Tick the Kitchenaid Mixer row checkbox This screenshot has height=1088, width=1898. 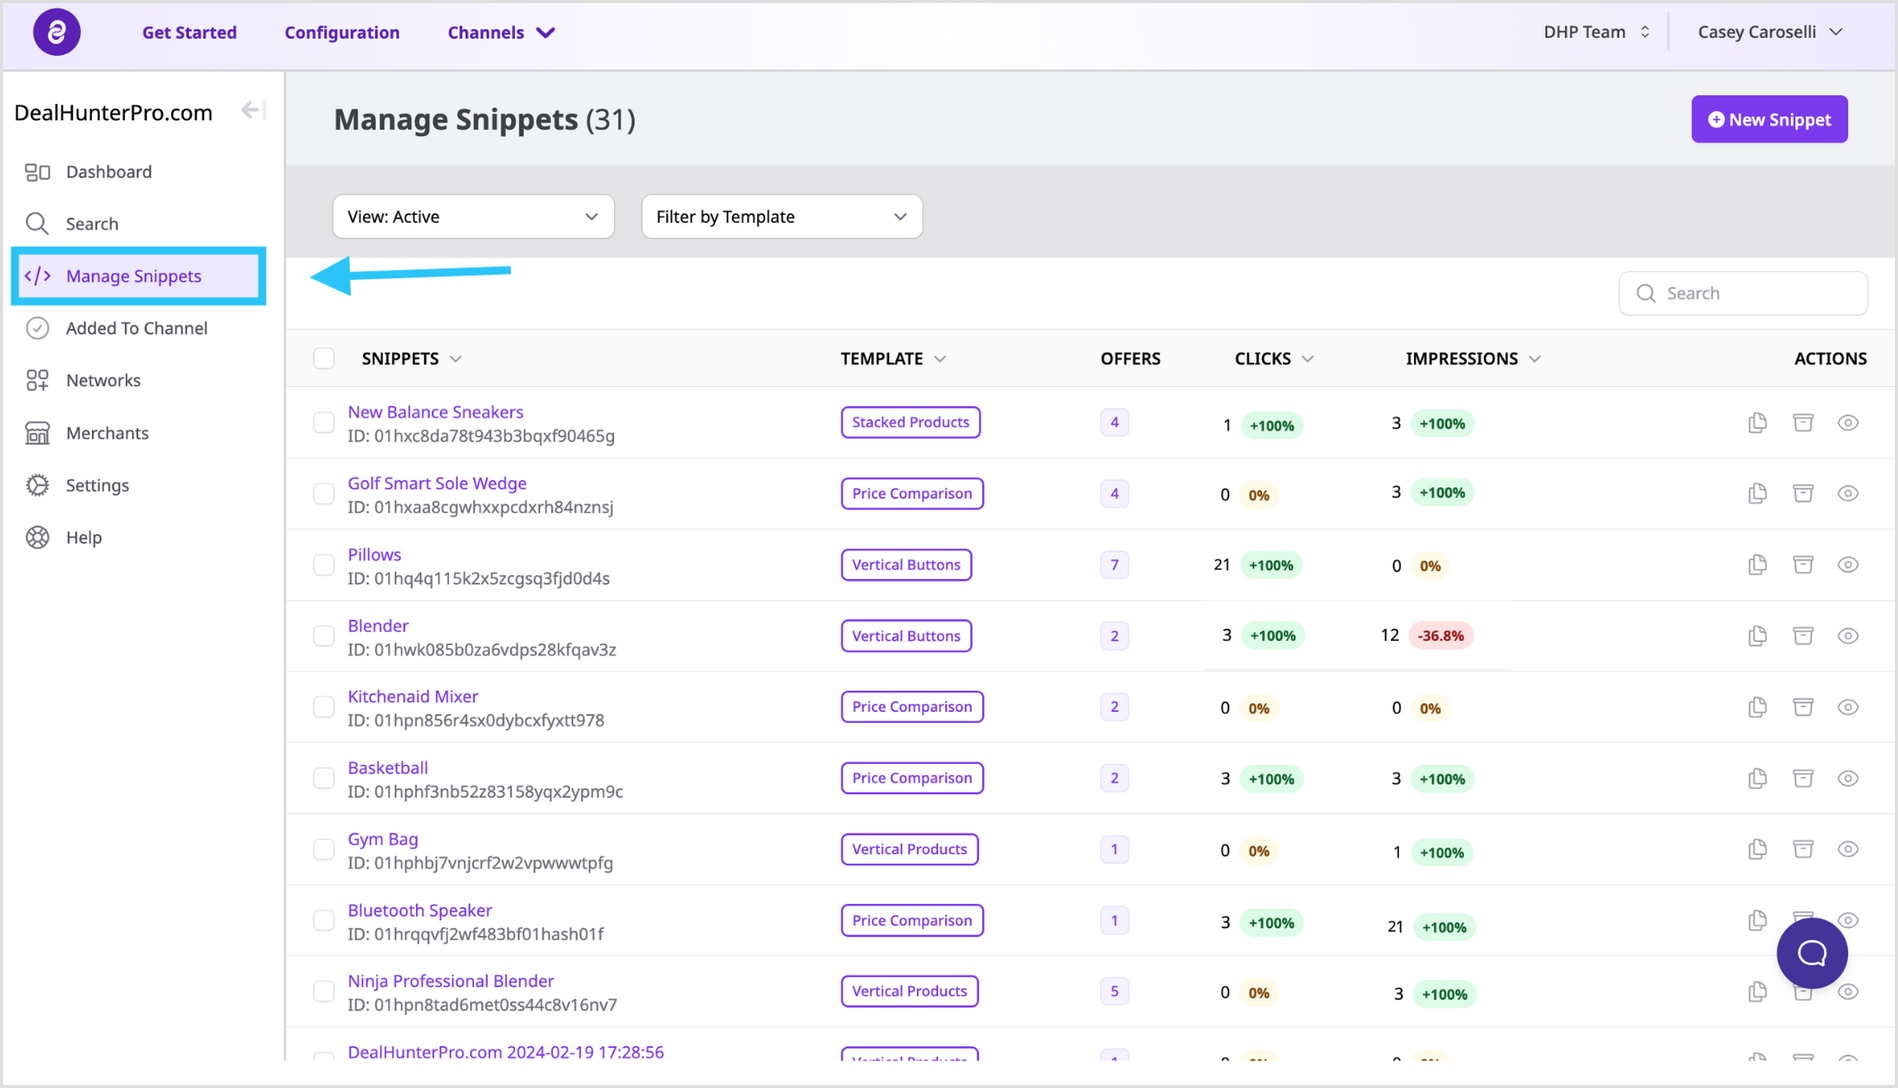tap(324, 707)
